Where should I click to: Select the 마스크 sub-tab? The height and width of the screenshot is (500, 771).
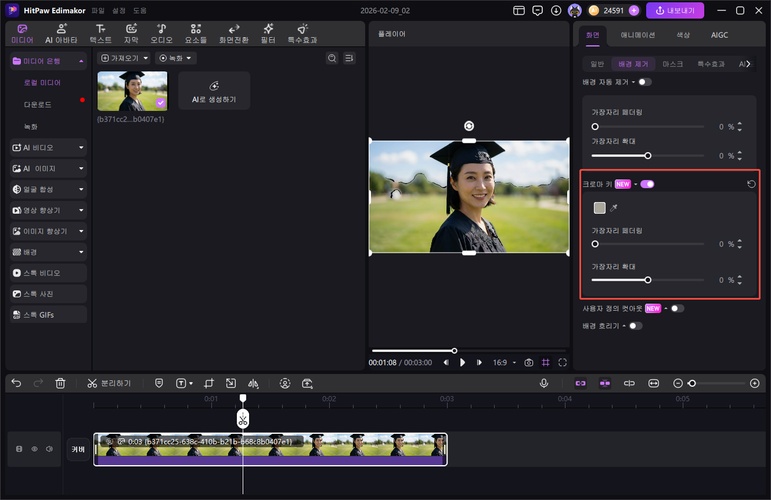pos(673,63)
